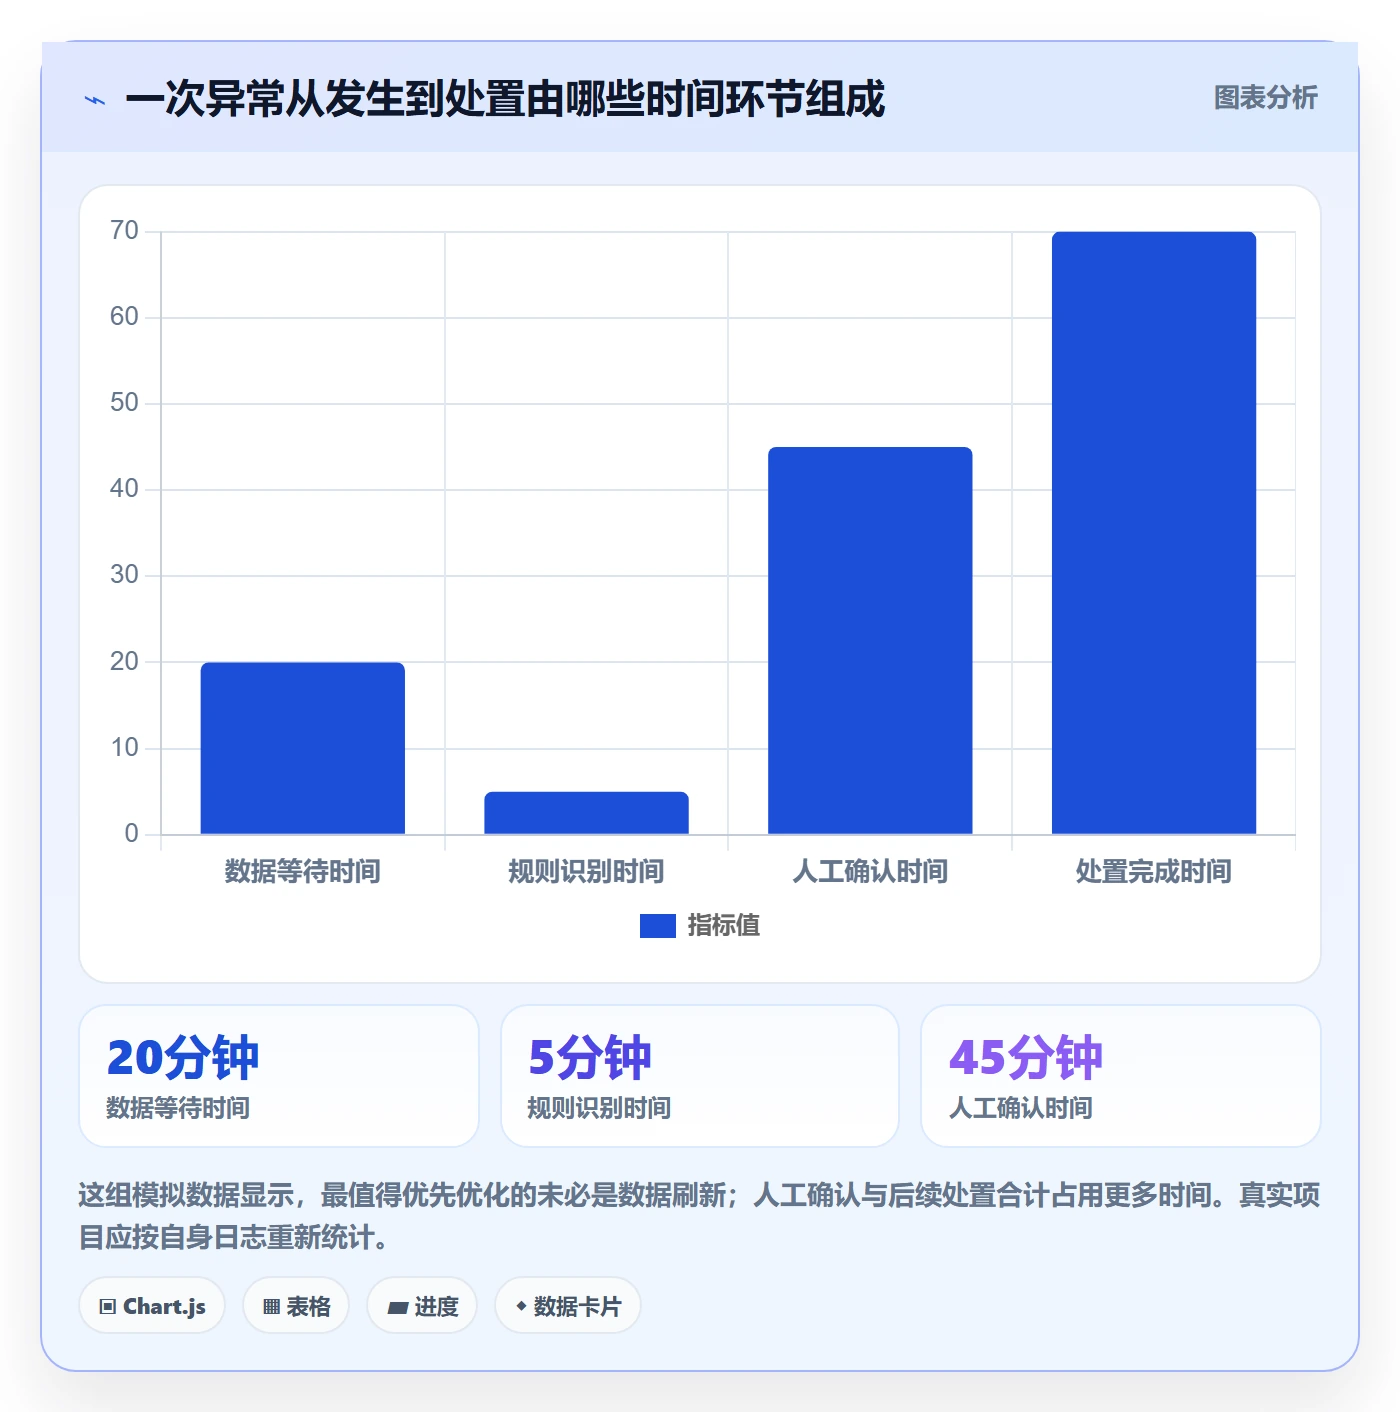
Task: Click the 人工确认时间 bar in chart
Action: pos(870,640)
